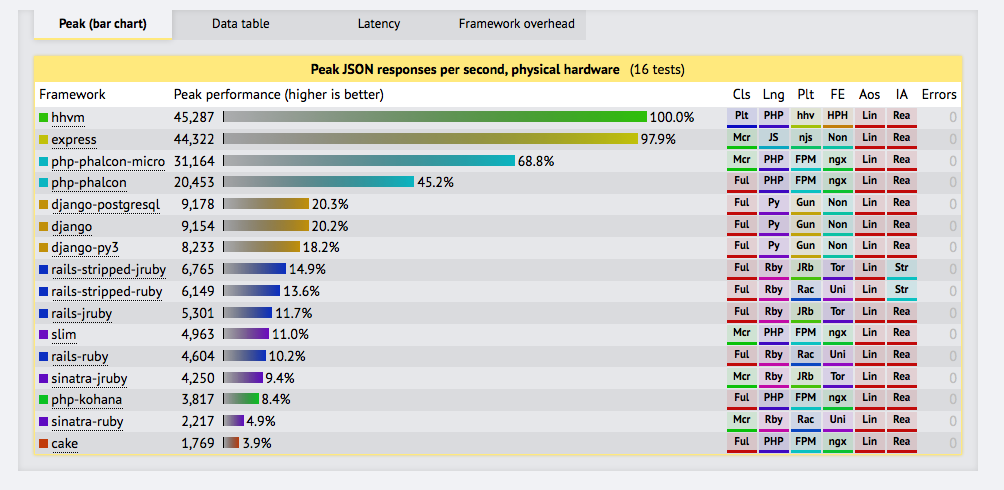Click the php-phalcon-micro framework link
1004x490 pixels.
click(108, 161)
